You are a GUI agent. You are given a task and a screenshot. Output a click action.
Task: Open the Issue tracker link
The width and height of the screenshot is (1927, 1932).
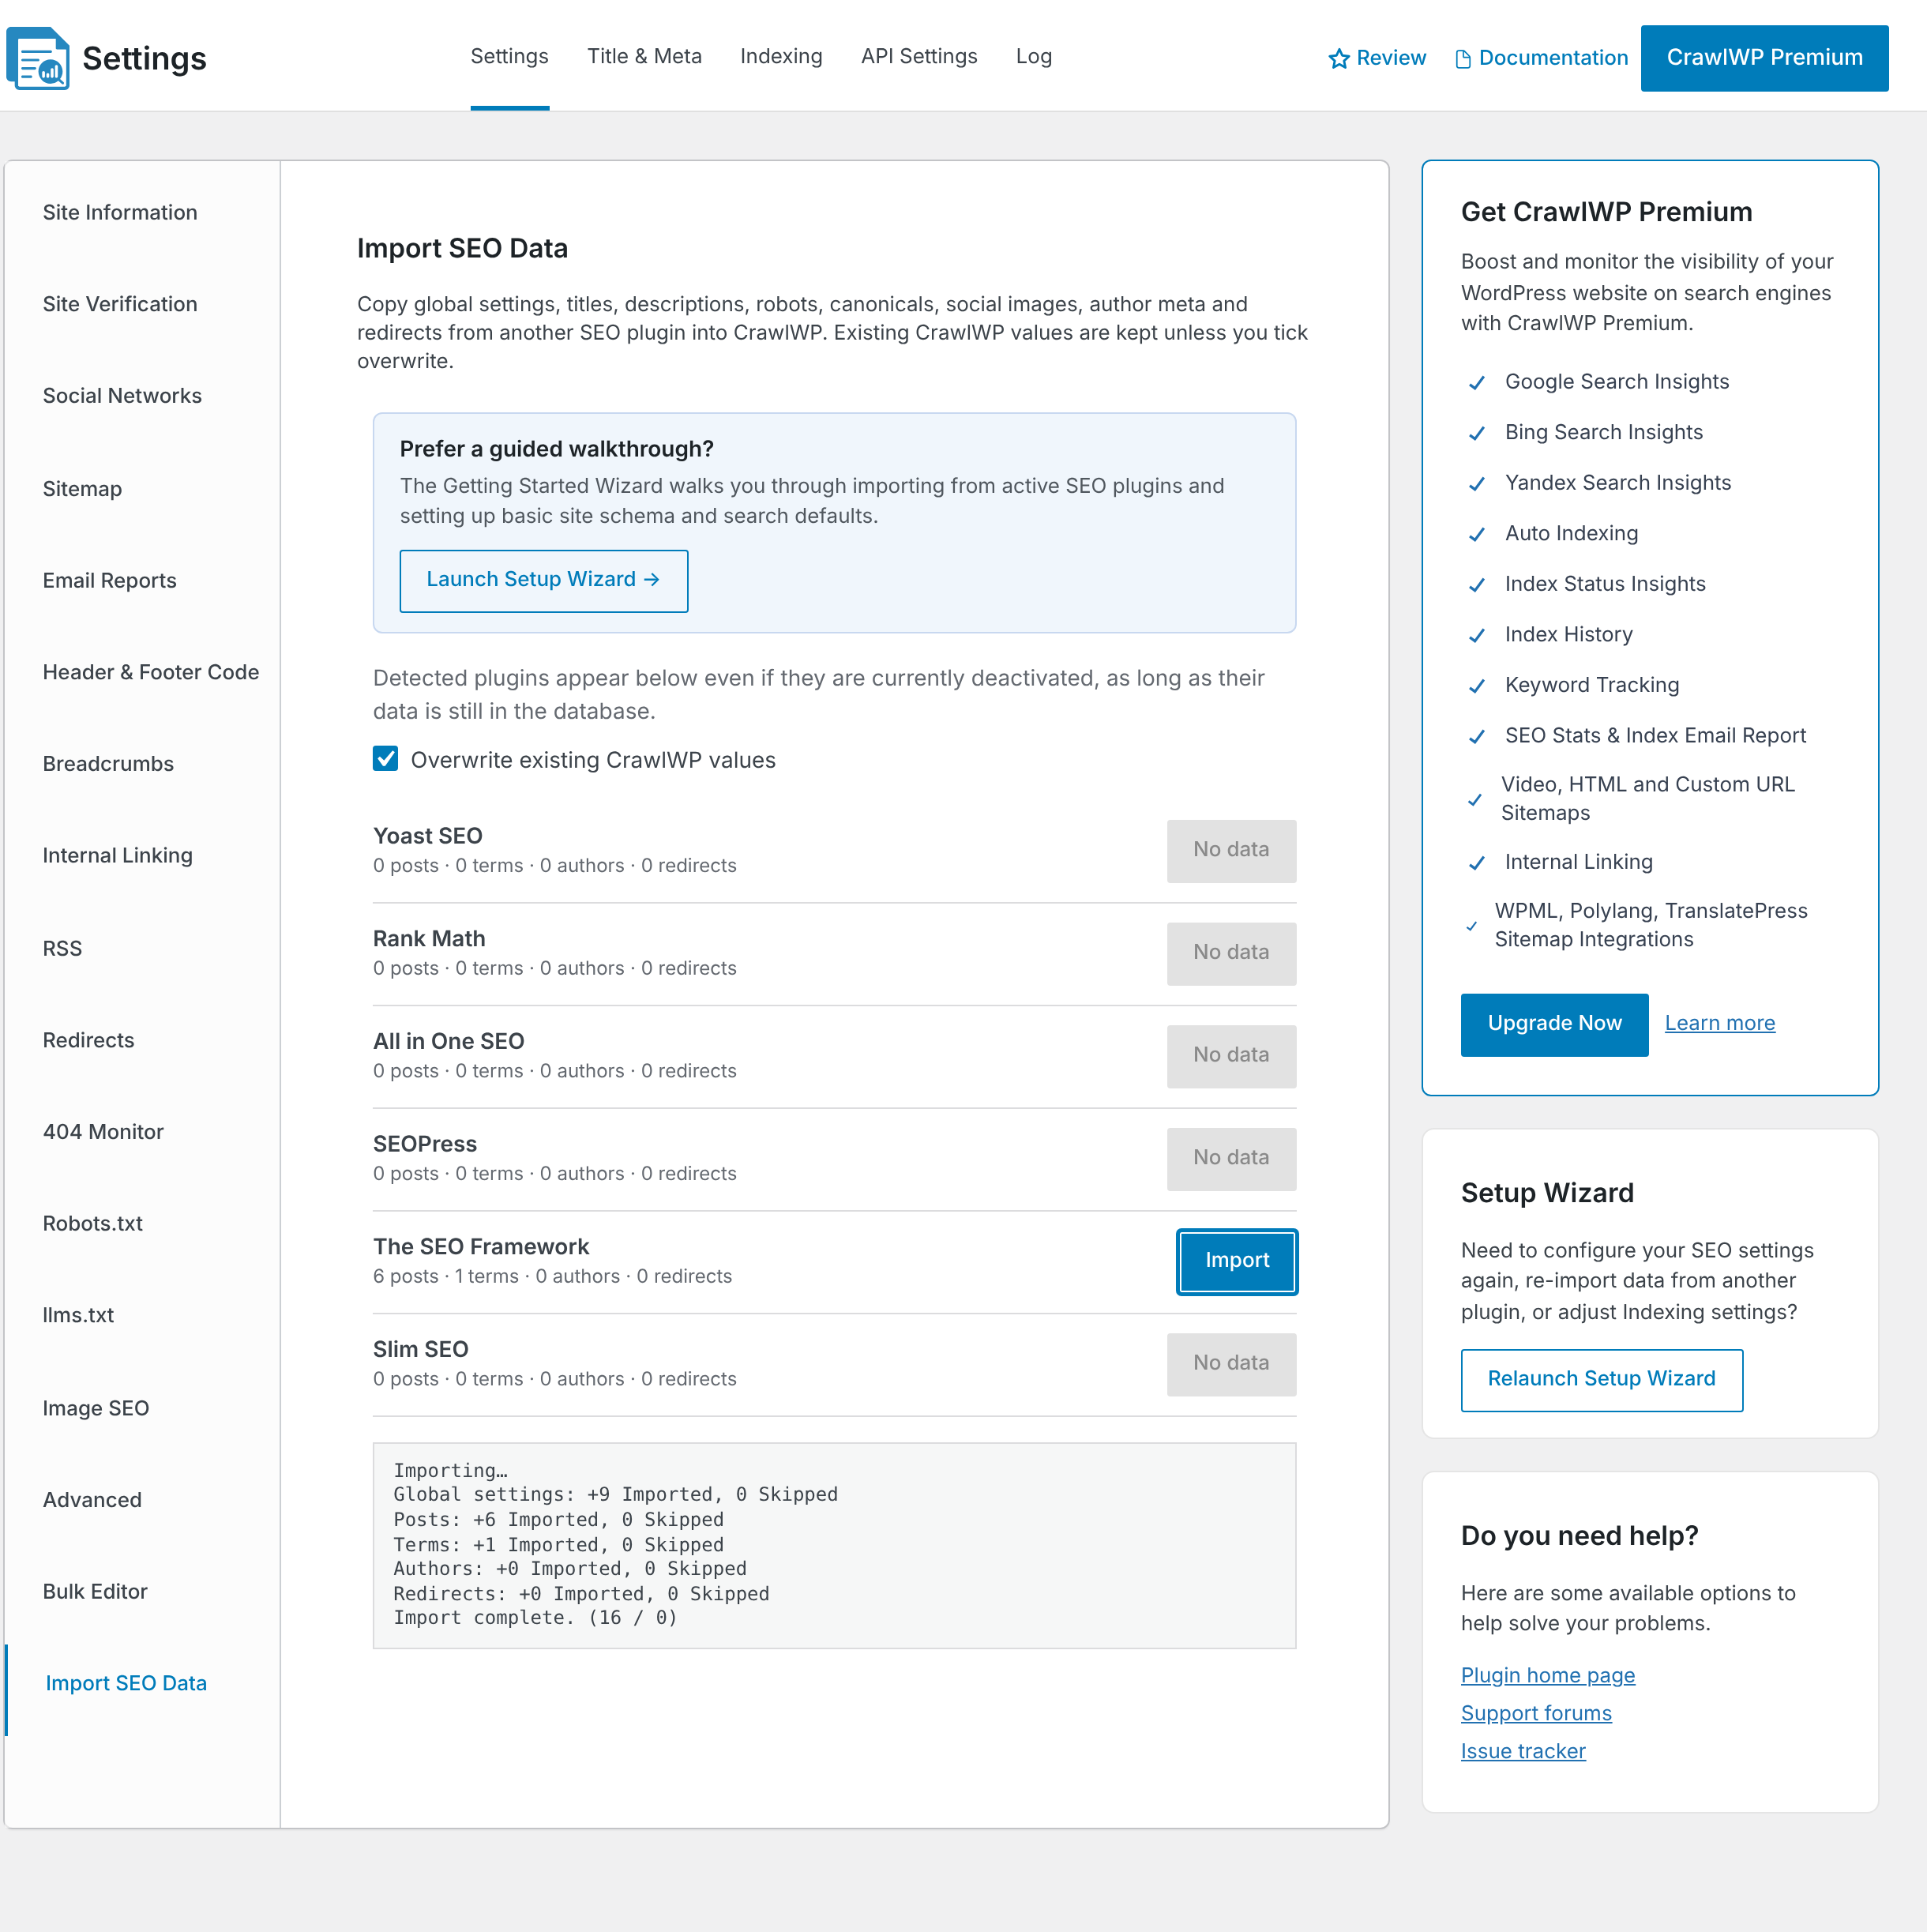[x=1523, y=1751]
